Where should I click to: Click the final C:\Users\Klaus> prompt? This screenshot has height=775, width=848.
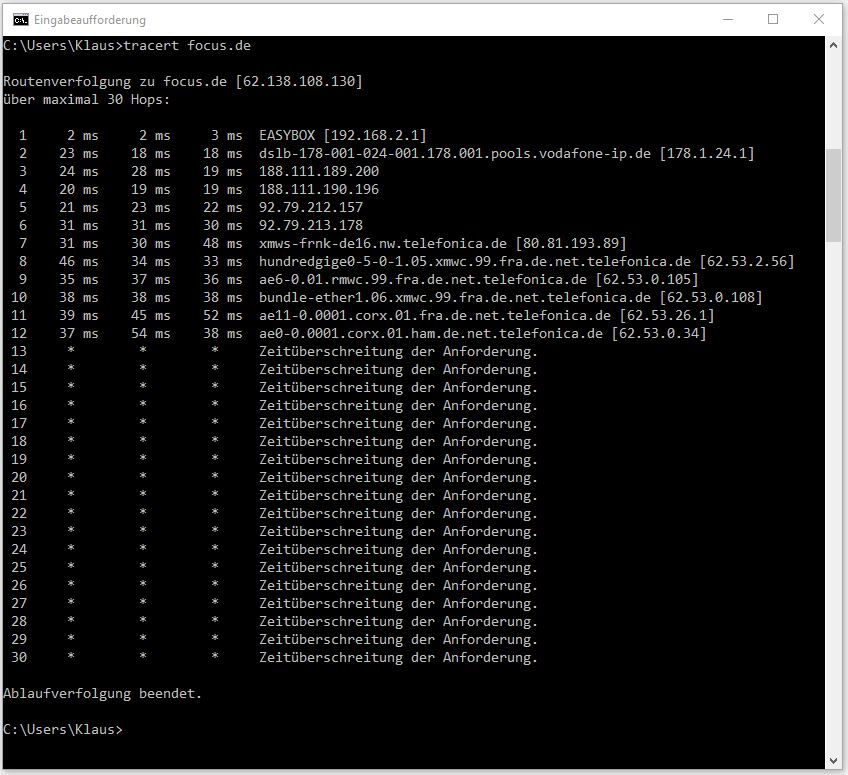[63, 730]
